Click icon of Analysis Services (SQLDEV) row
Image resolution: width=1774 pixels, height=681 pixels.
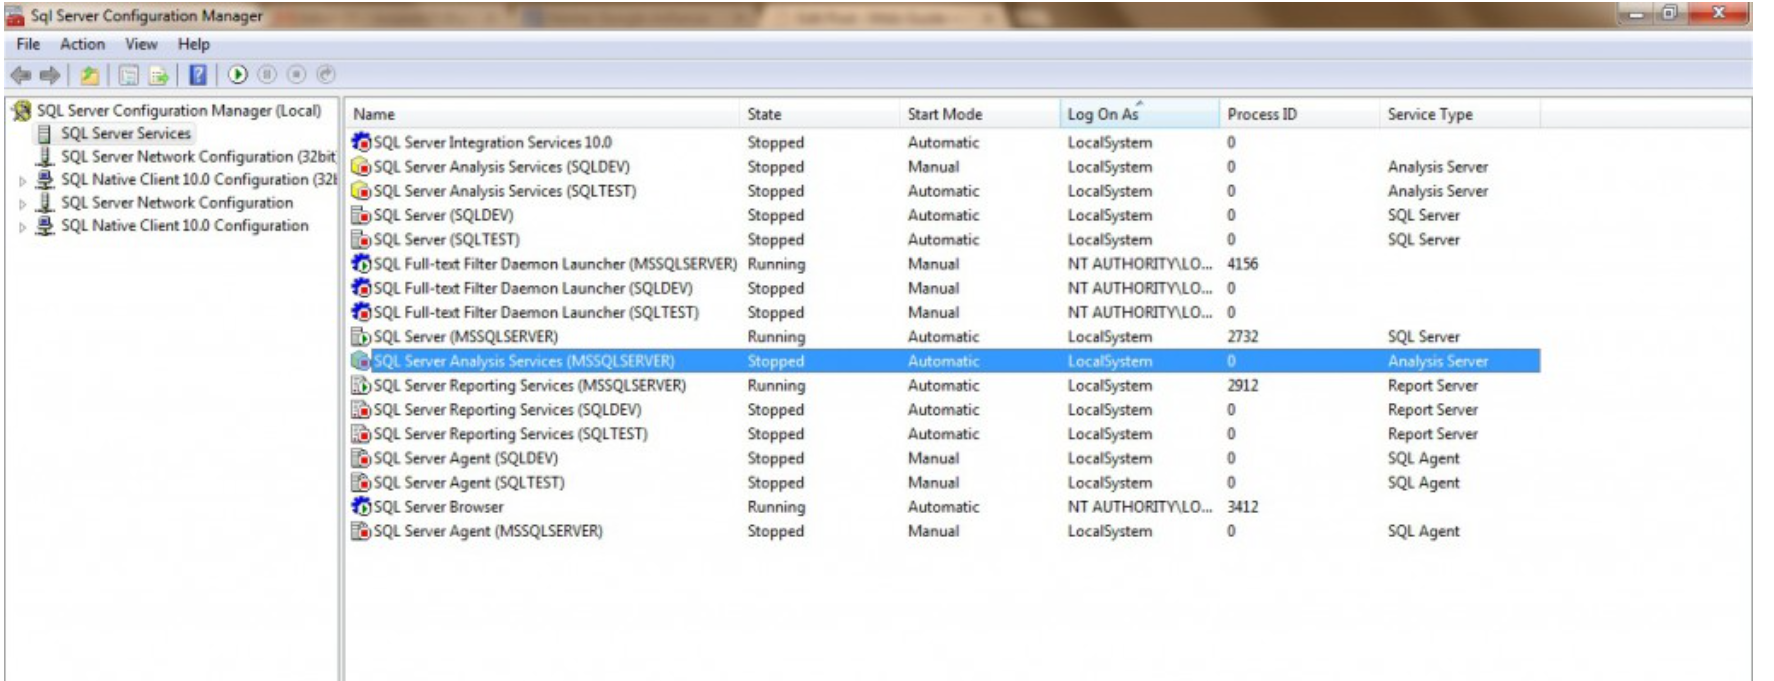coord(361,167)
